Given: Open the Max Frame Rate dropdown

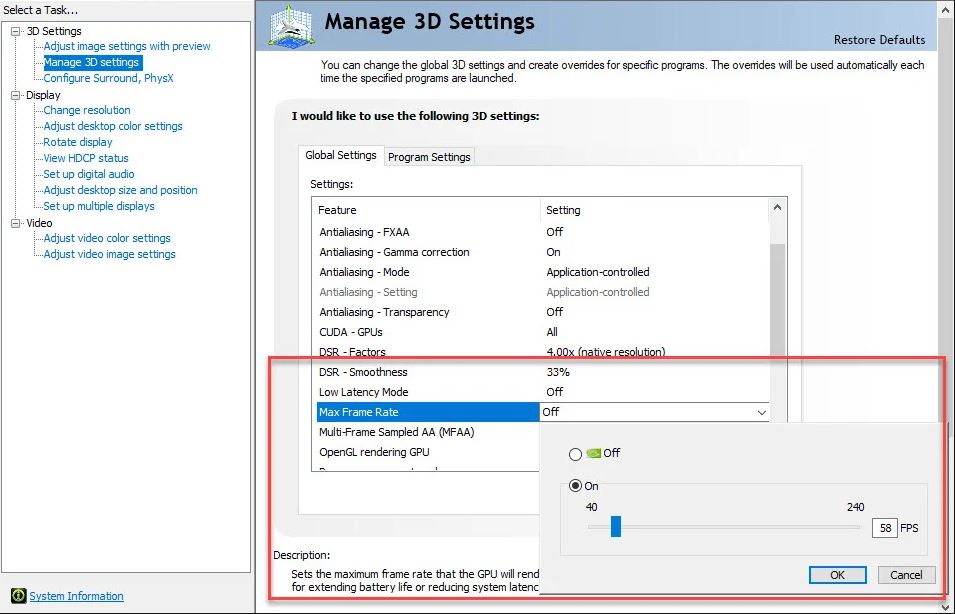Looking at the screenshot, I should pyautogui.click(x=762, y=412).
